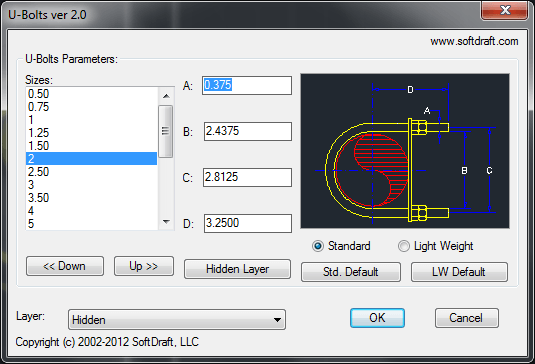Confirm with the OK button
This screenshot has height=364, width=535.
377,318
